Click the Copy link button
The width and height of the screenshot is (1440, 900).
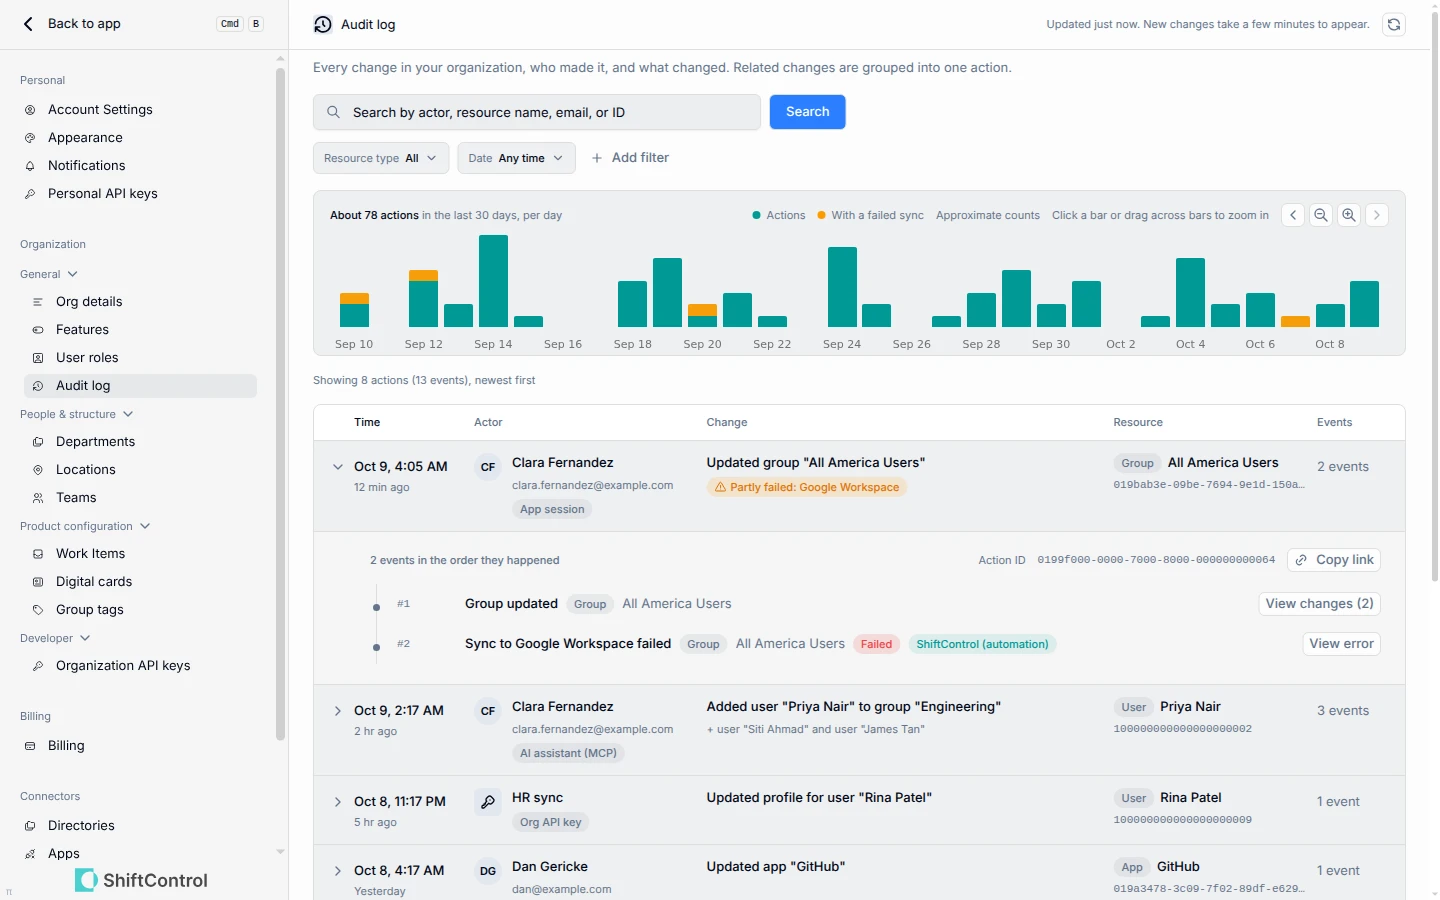[x=1334, y=560]
